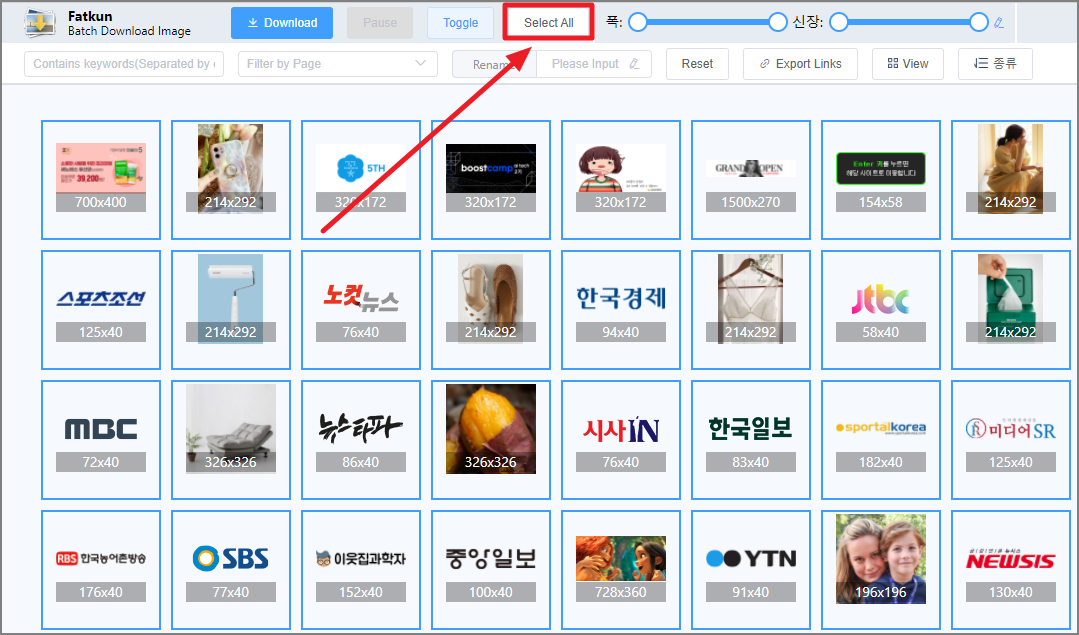1079x635 pixels.
Task: Open the sort 종류 button
Action: pyautogui.click(x=995, y=64)
